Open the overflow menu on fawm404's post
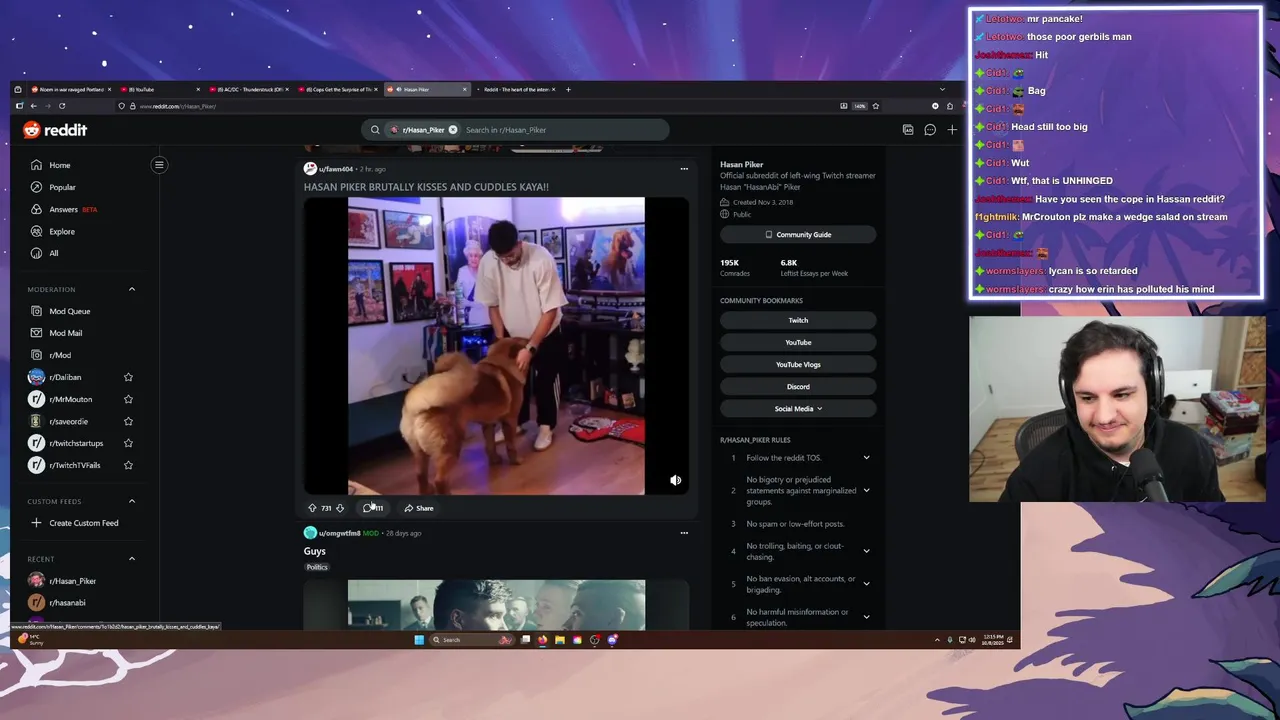1280x720 pixels. pyautogui.click(x=684, y=169)
